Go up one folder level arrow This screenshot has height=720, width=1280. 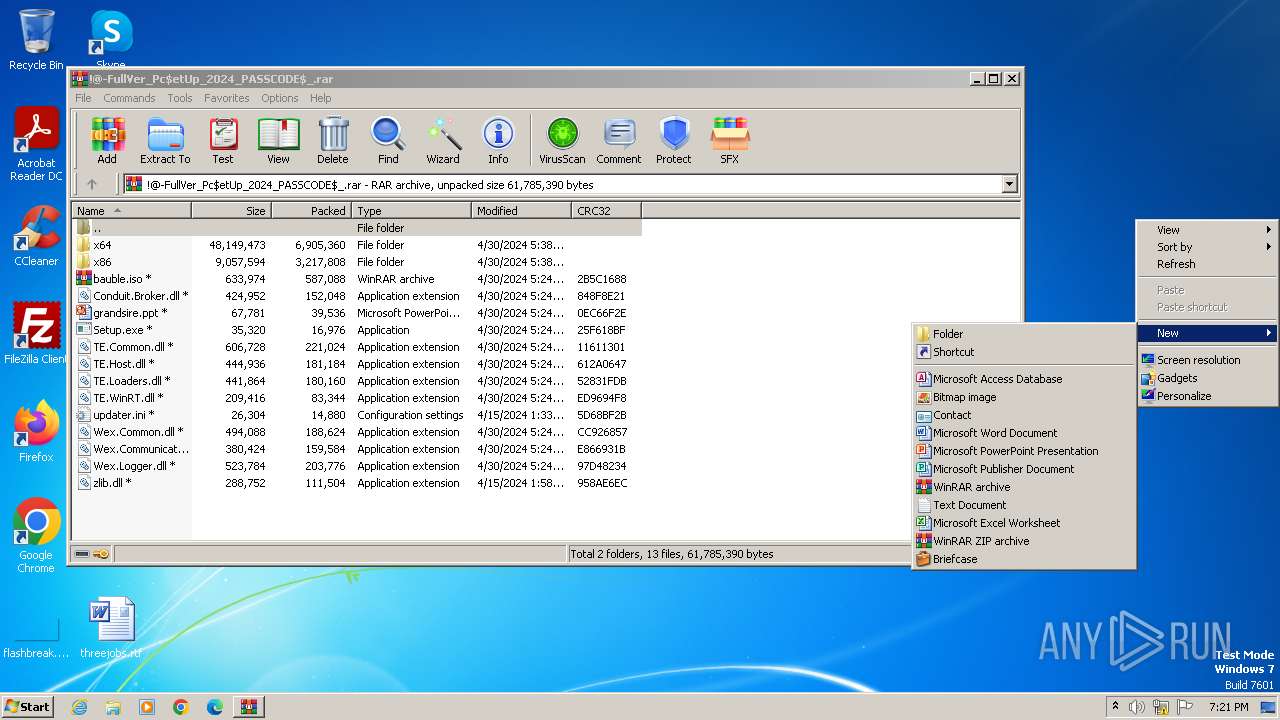click(x=92, y=184)
